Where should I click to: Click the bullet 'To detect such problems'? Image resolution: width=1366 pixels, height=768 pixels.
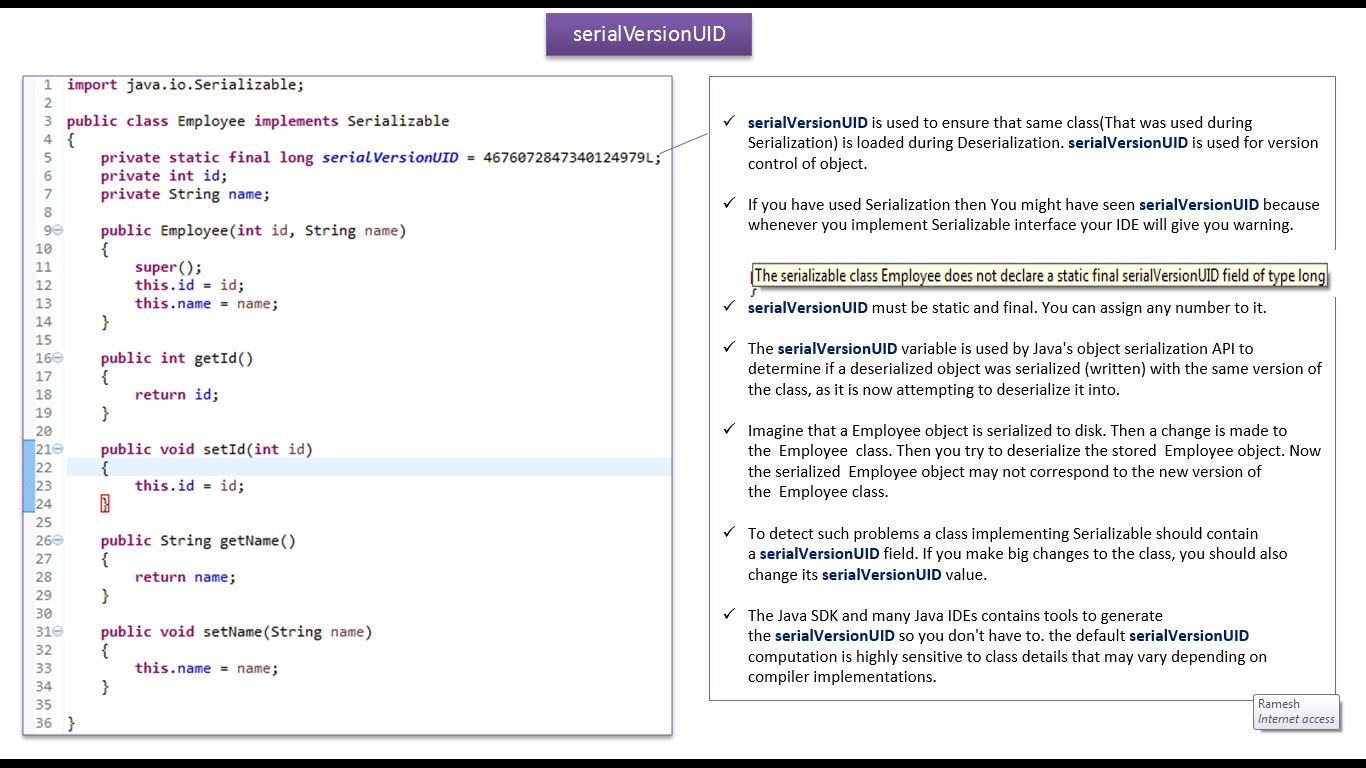(1018, 554)
